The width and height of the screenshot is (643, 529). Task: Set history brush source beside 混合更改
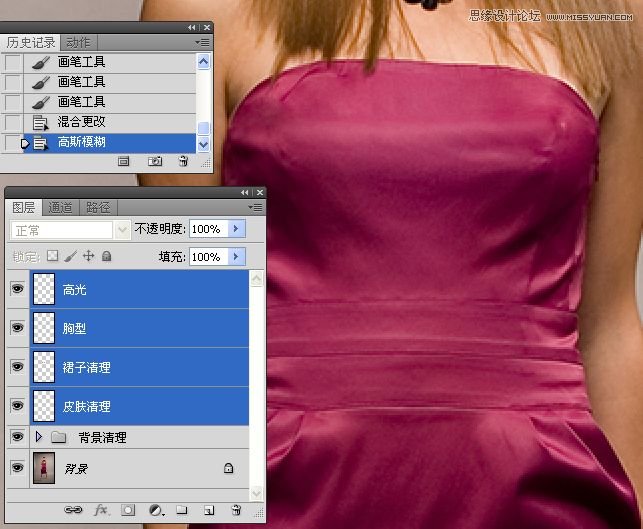point(13,122)
